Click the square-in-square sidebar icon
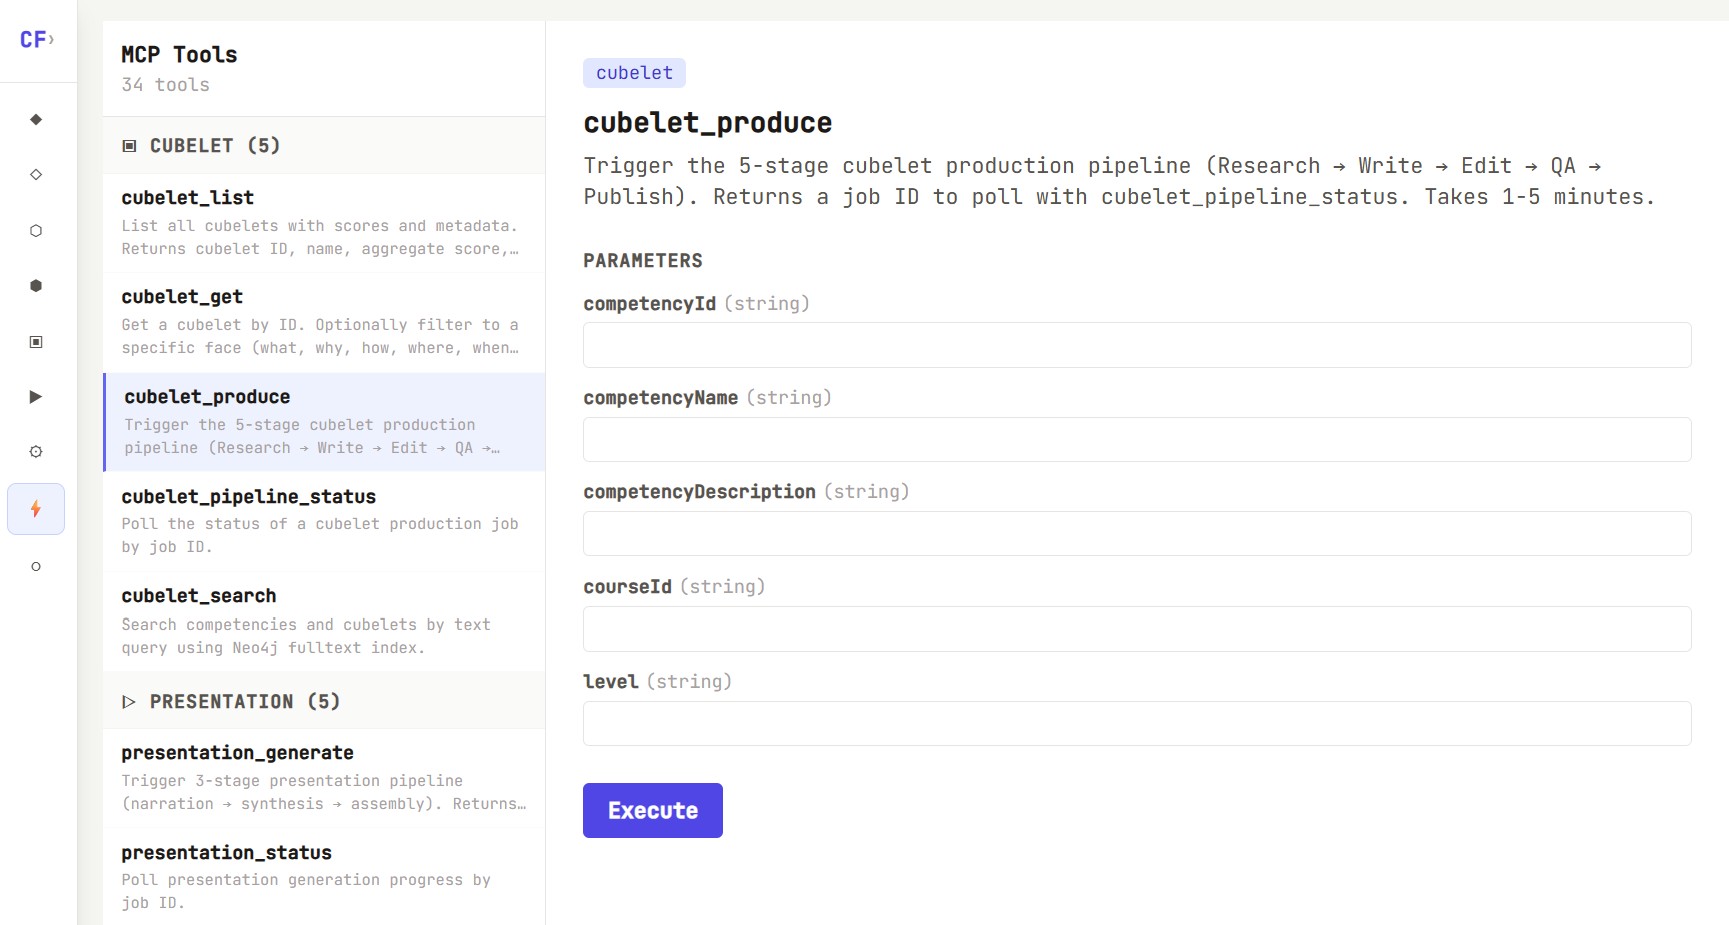Image resolution: width=1729 pixels, height=925 pixels. (36, 342)
